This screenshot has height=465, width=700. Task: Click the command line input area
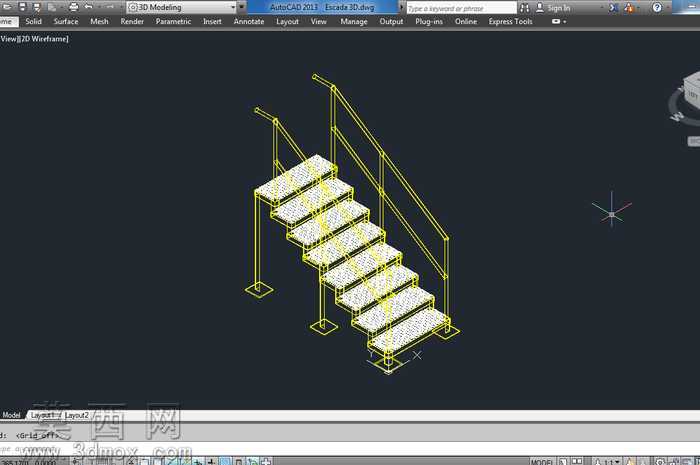[x=350, y=448]
